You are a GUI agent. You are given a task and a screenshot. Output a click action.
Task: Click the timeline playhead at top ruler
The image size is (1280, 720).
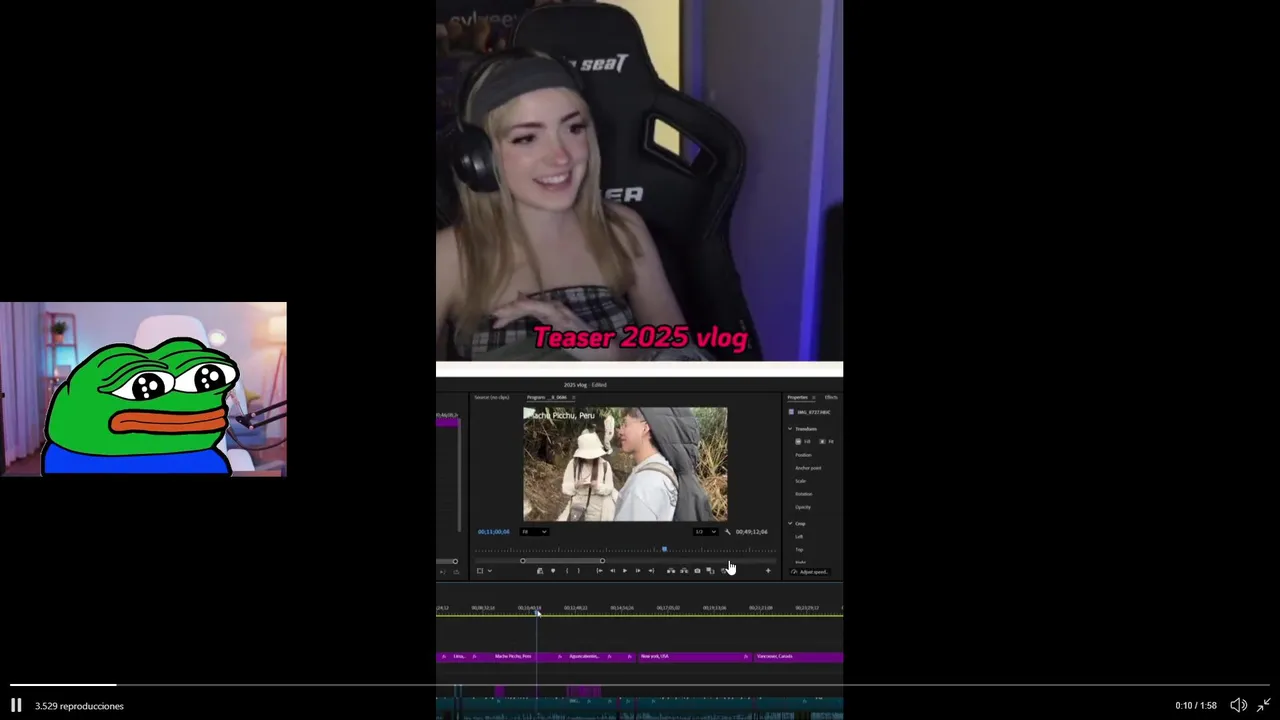point(537,612)
